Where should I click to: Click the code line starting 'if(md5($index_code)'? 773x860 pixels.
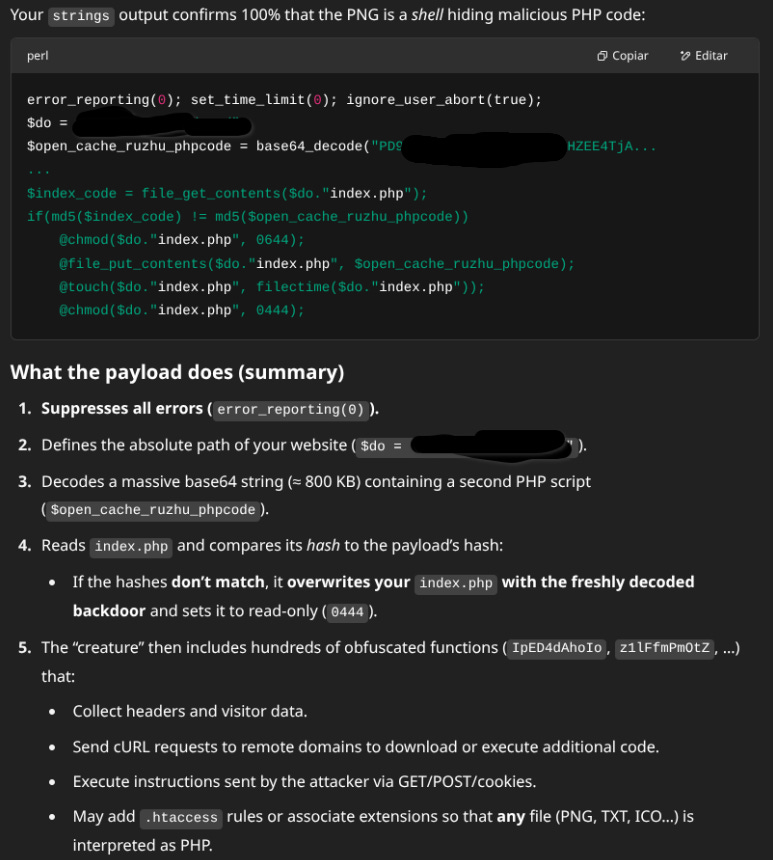pos(247,217)
